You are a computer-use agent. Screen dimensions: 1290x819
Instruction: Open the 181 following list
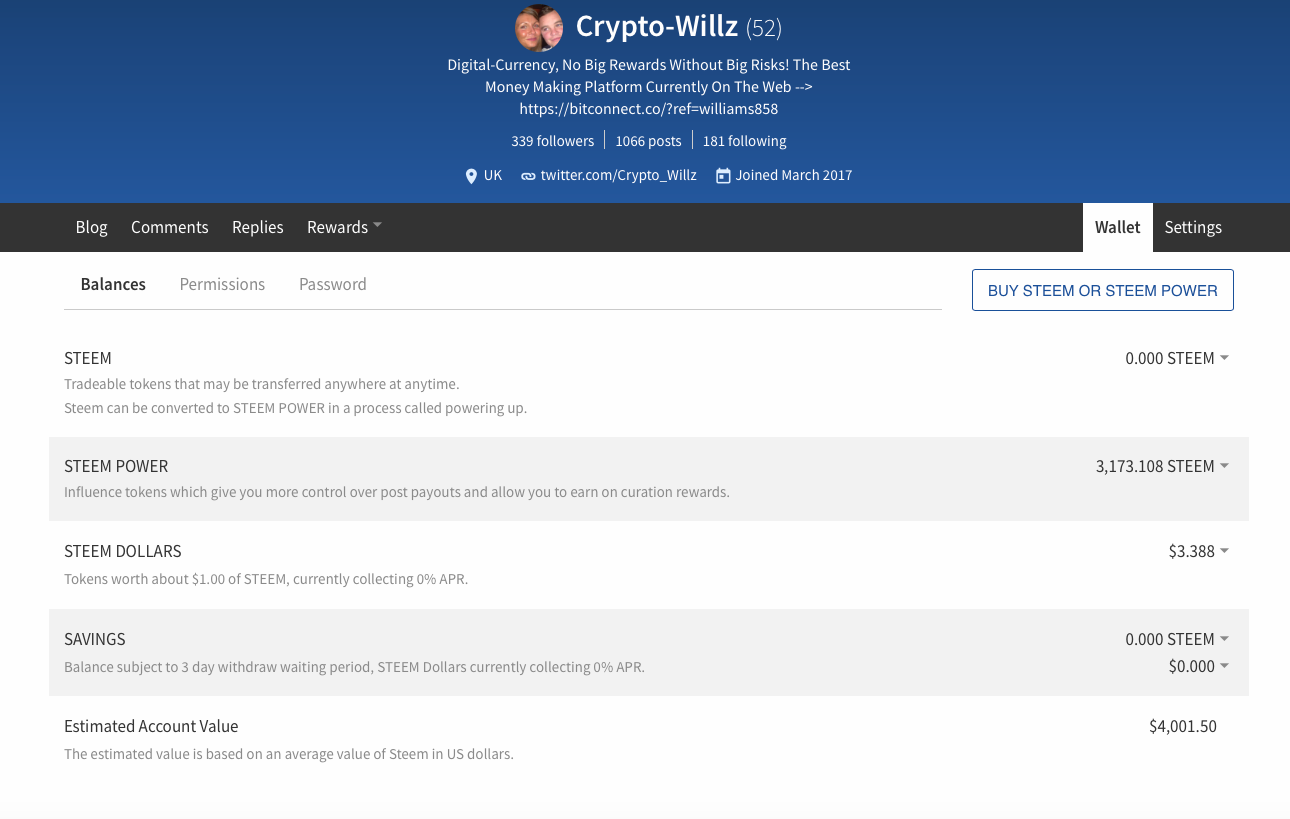coord(744,141)
